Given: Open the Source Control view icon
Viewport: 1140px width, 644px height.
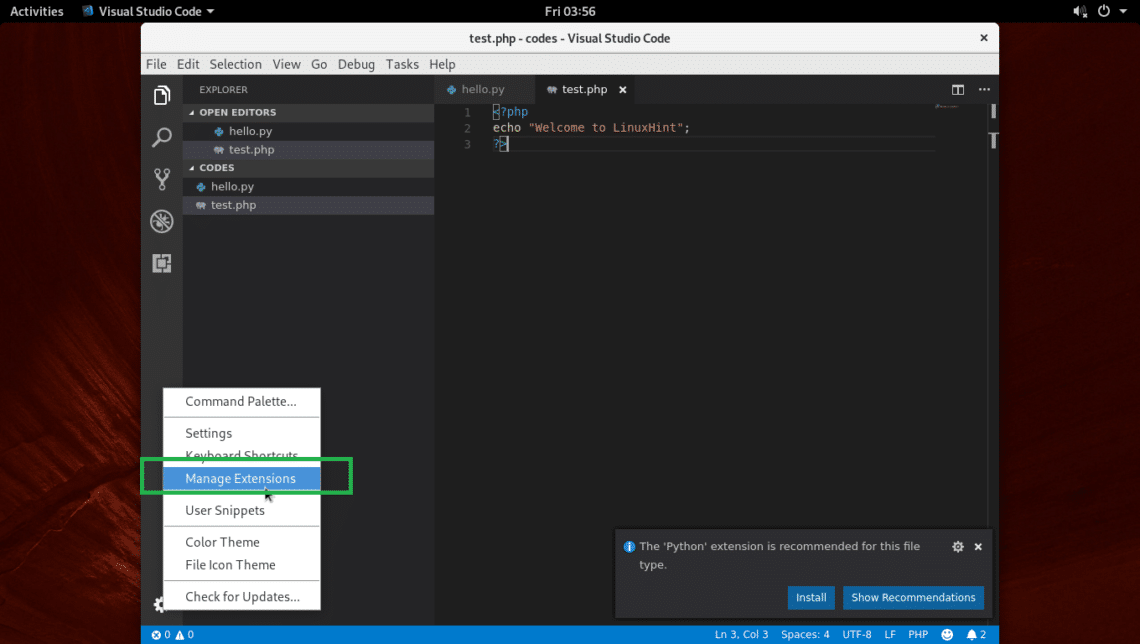Looking at the screenshot, I should tap(162, 180).
